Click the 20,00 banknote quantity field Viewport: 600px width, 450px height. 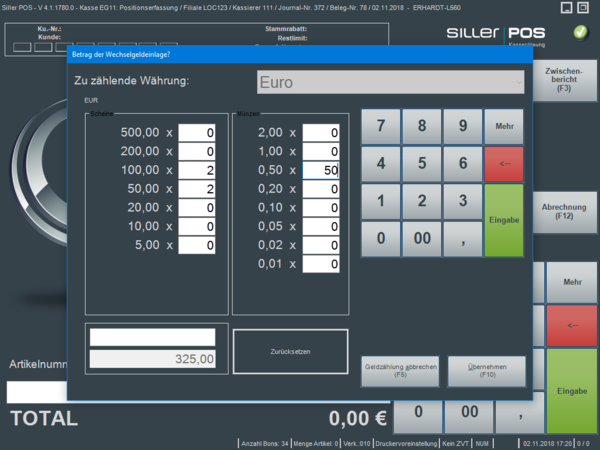196,207
